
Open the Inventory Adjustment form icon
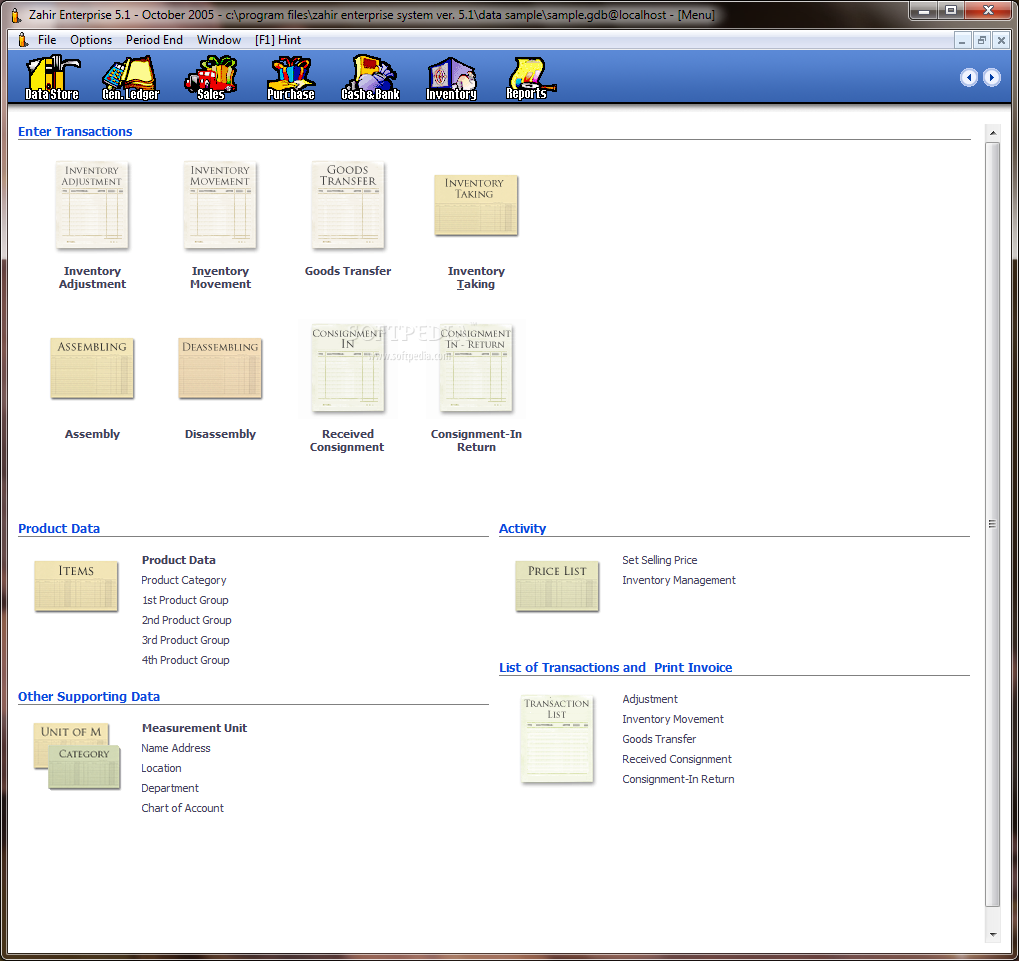click(92, 205)
